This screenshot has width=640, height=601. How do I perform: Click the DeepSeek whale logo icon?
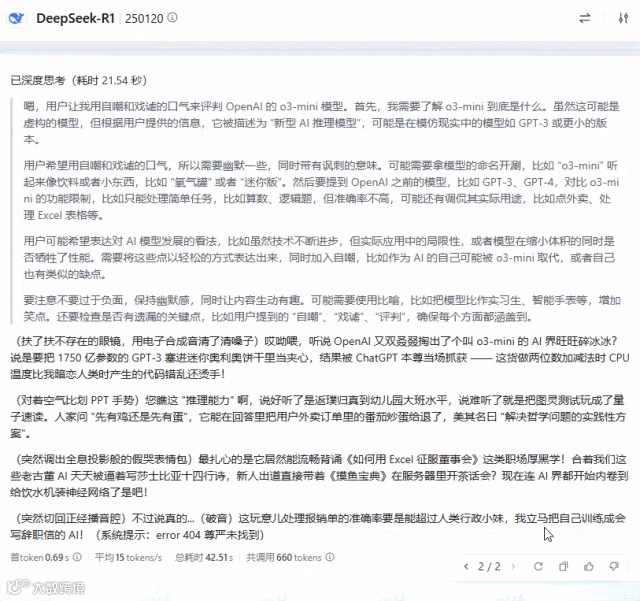tap(17, 18)
